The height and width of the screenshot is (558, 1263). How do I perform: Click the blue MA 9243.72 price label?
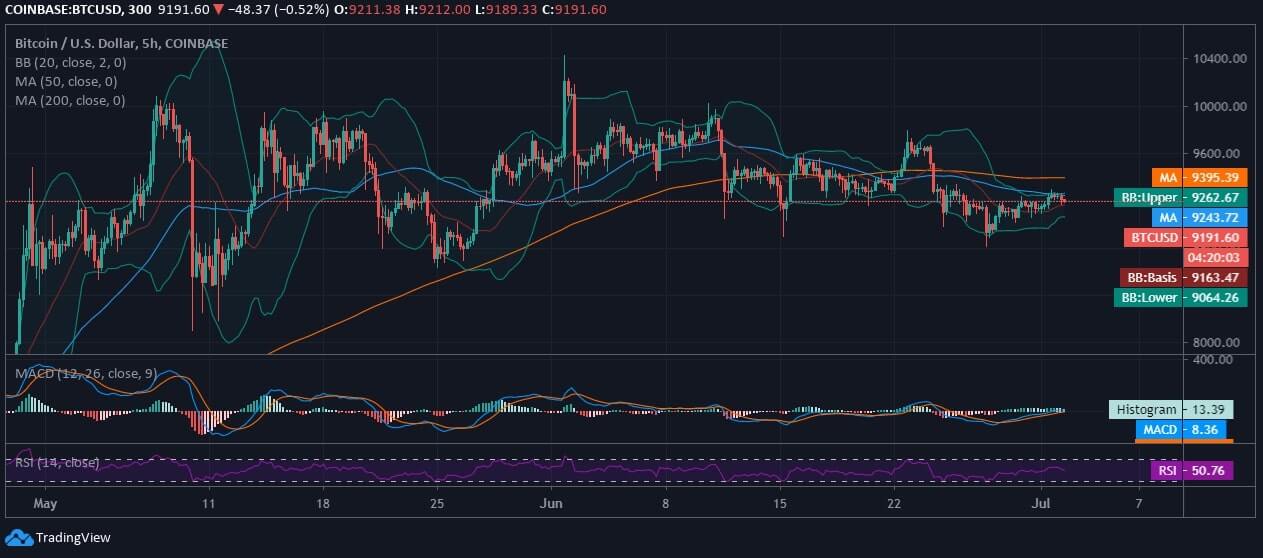pyautogui.click(x=1199, y=217)
